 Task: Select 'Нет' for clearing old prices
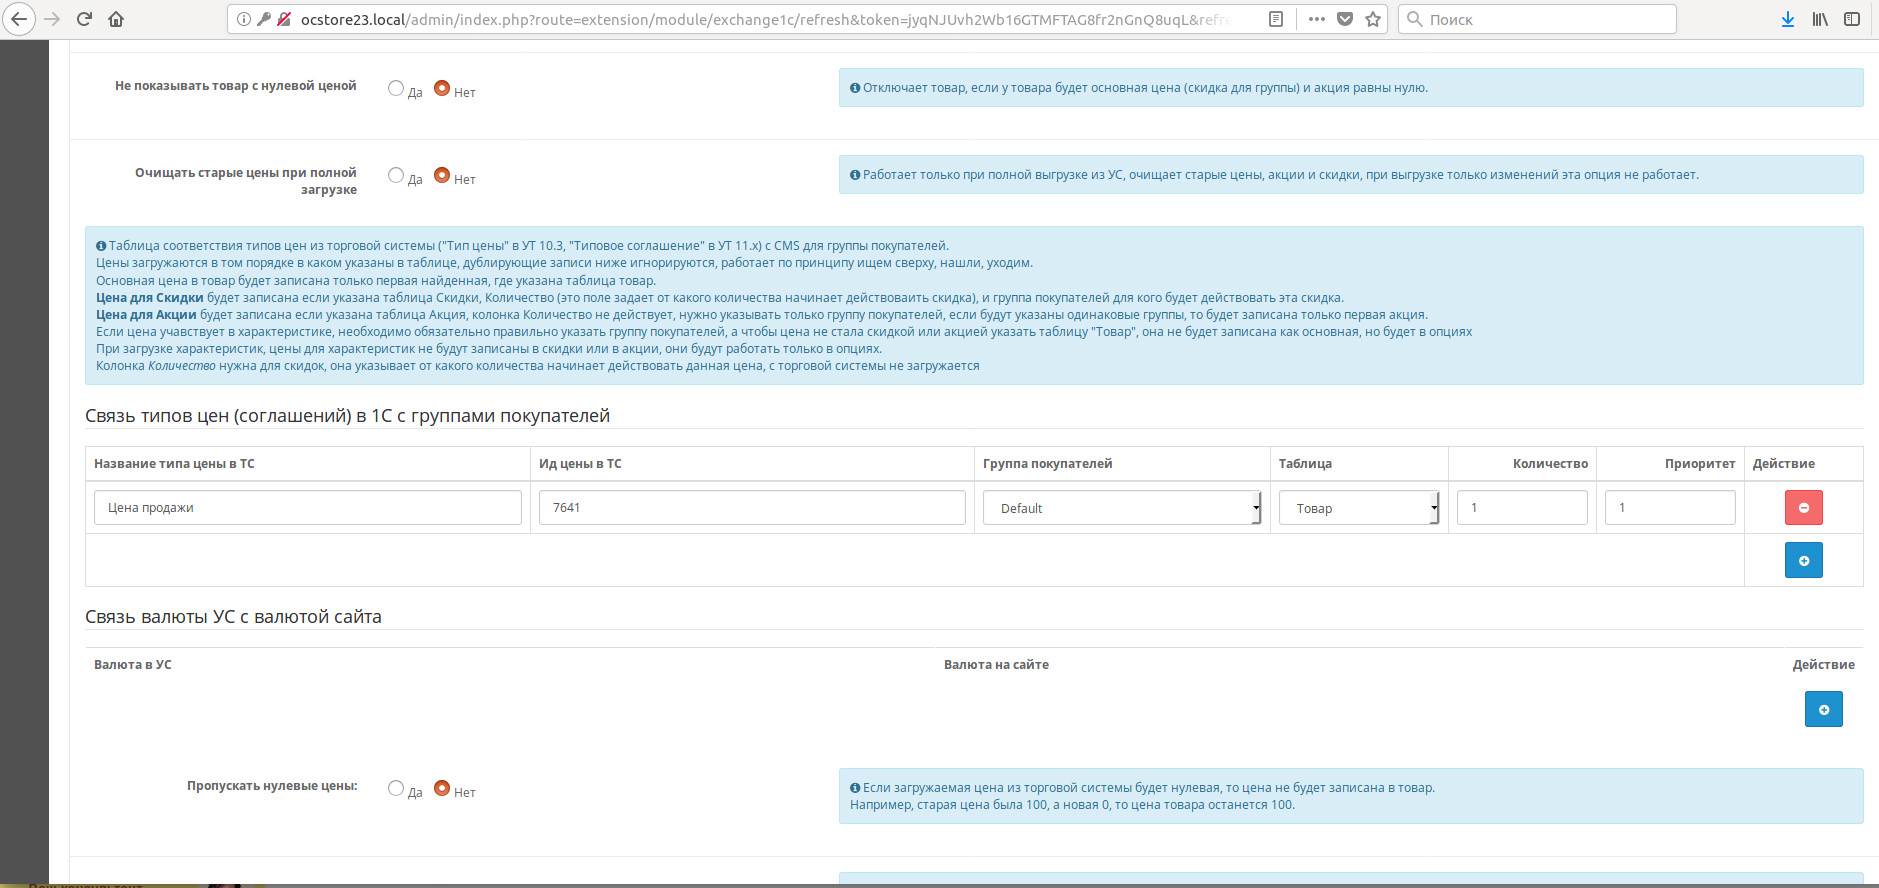click(x=442, y=175)
